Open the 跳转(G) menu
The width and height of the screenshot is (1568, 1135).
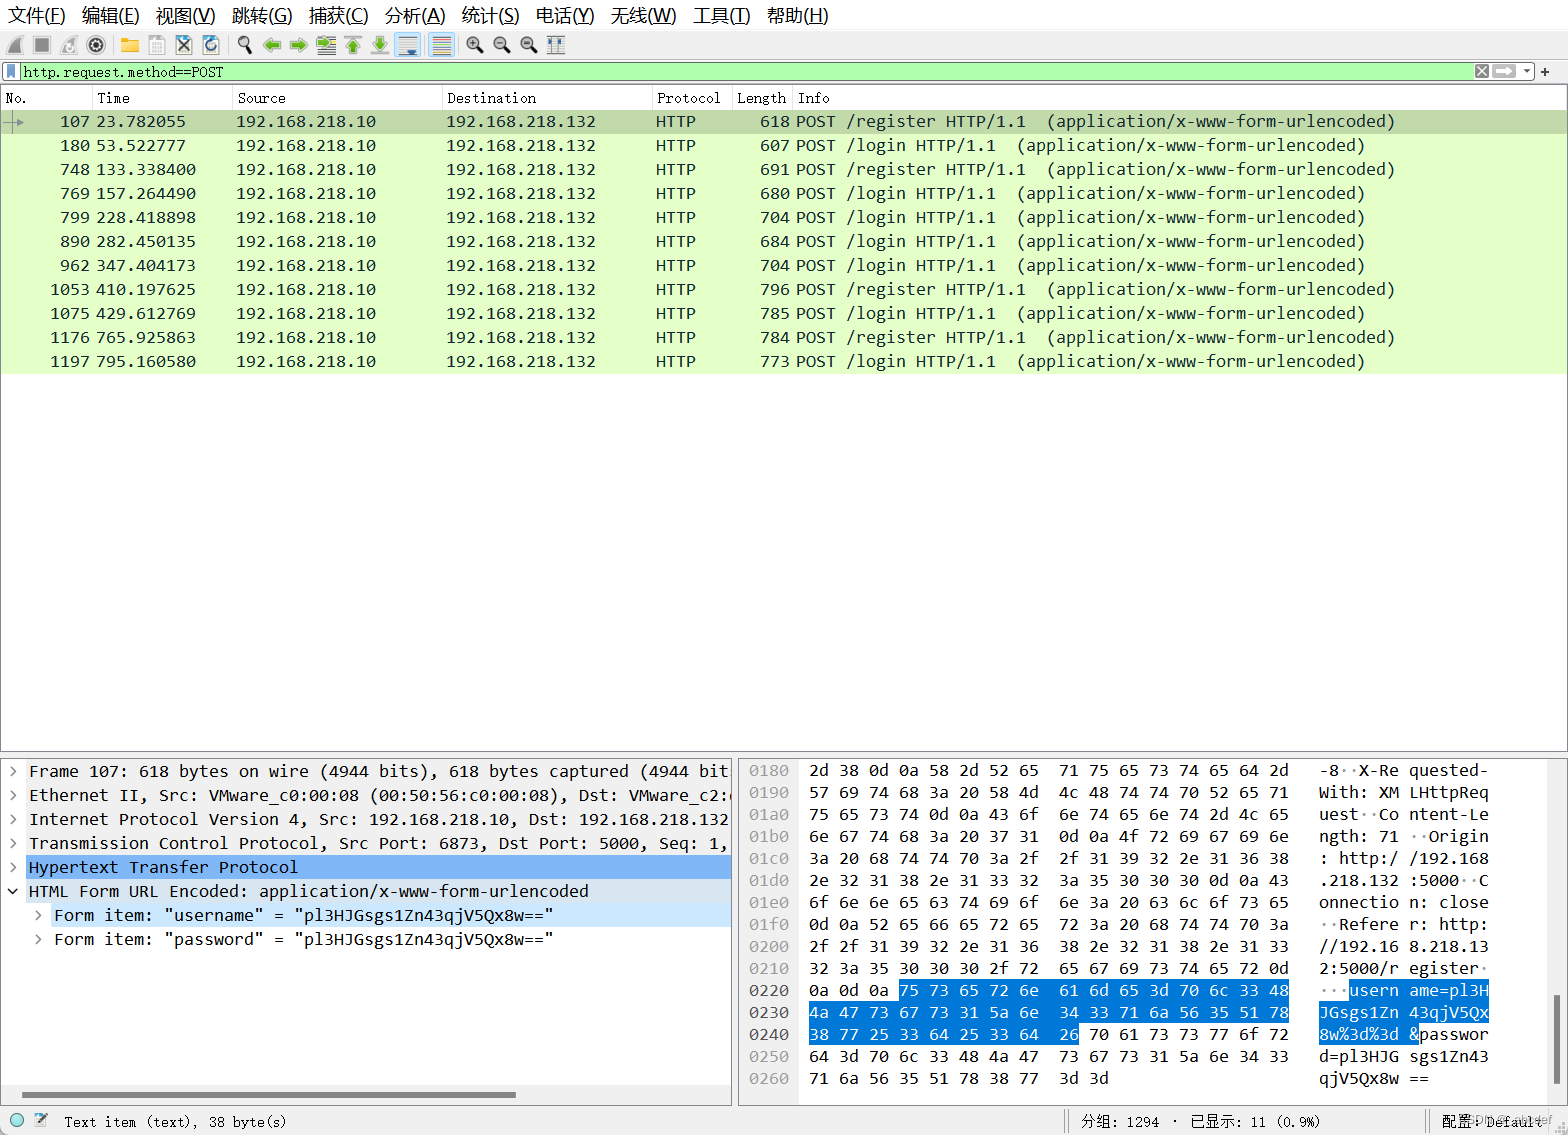[x=262, y=16]
